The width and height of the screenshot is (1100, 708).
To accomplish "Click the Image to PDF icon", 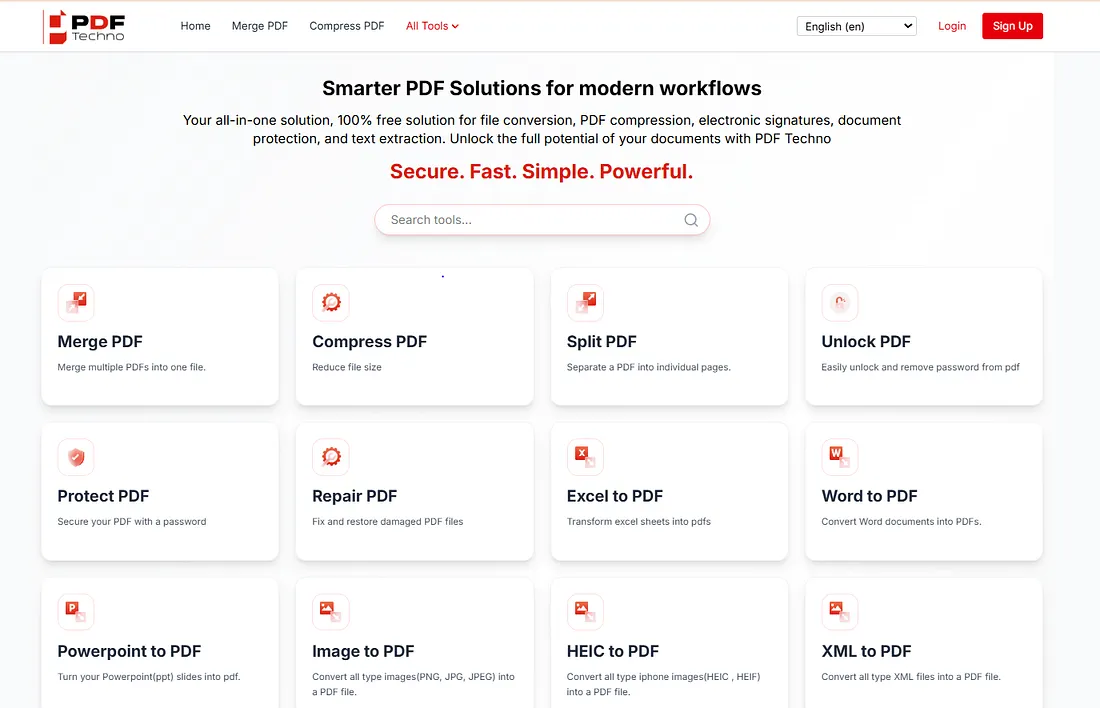I will [x=331, y=612].
